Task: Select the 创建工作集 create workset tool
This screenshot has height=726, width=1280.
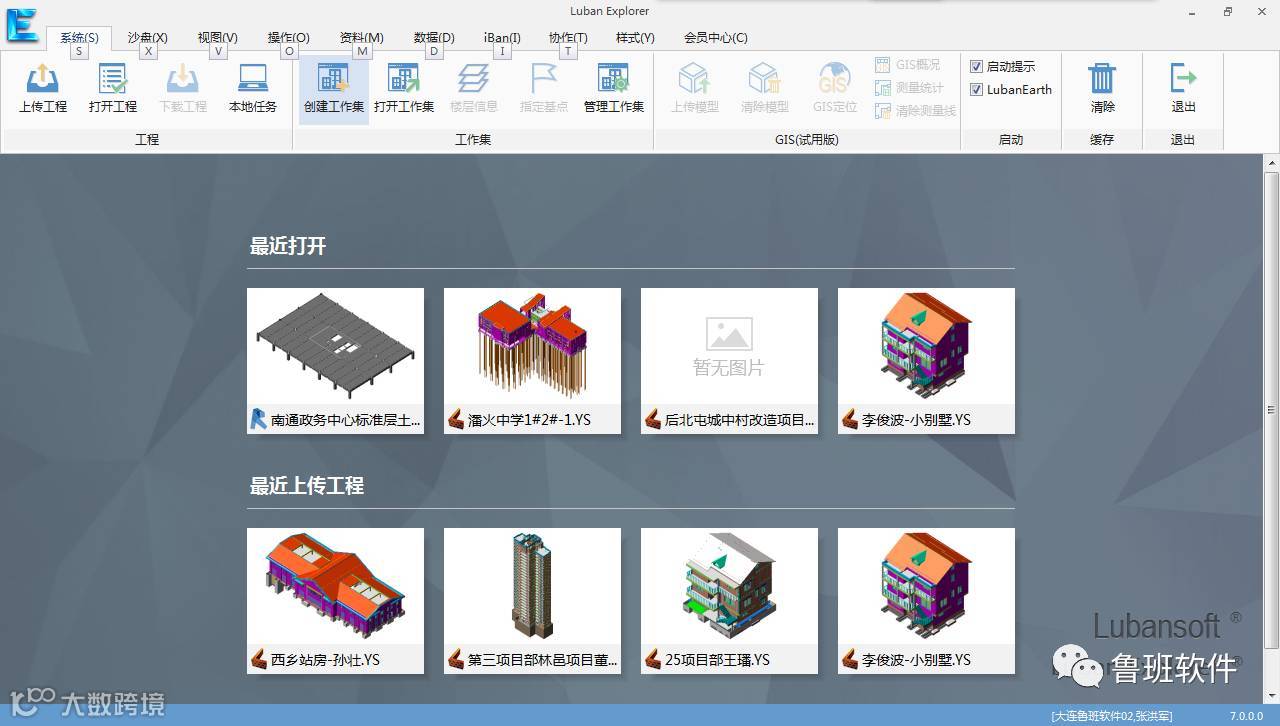Action: coord(334,88)
